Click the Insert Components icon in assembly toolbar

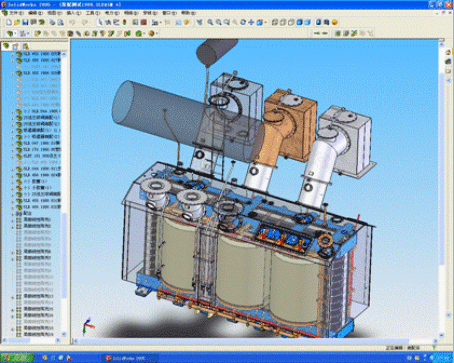point(10,33)
